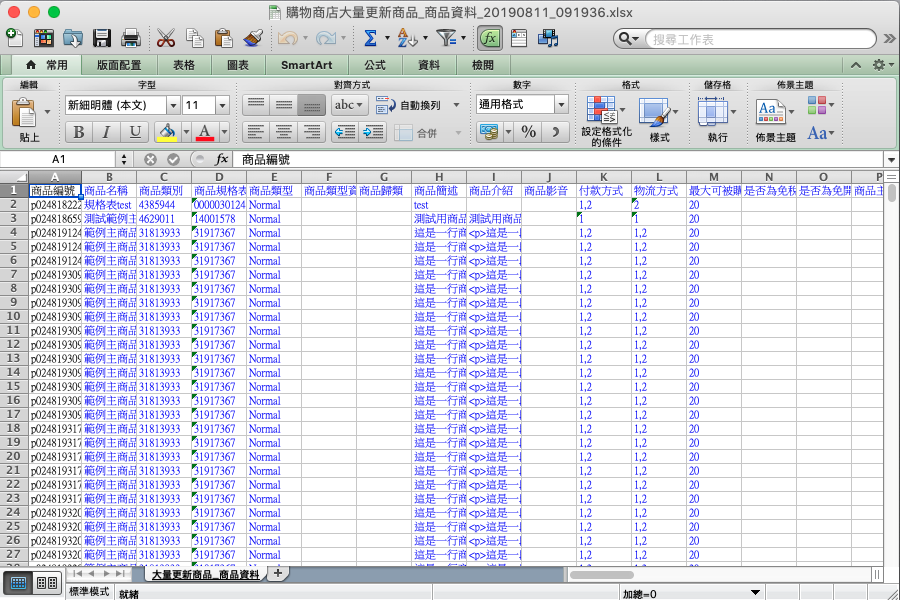The width and height of the screenshot is (900, 600).
Task: Open the 表格 ribbon tab
Action: coord(184,65)
